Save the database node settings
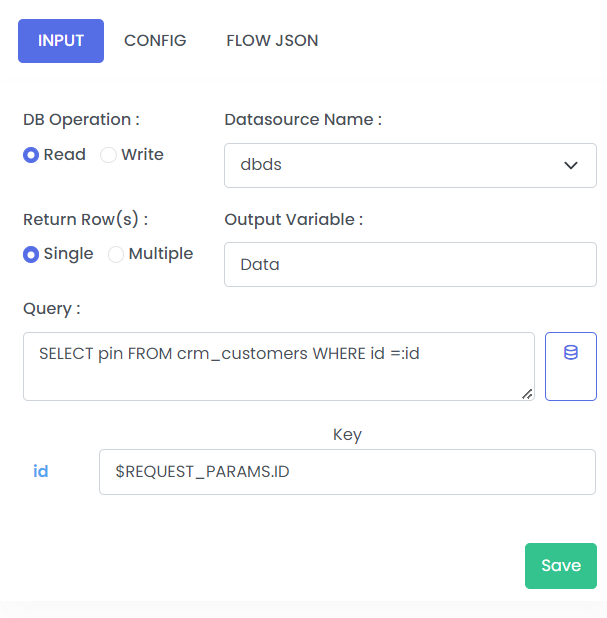 click(560, 566)
